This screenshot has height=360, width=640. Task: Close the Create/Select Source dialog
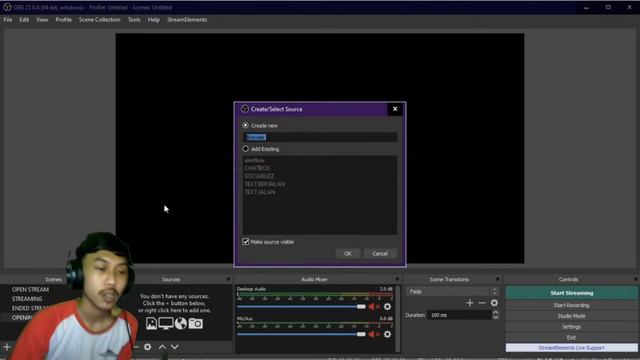pyautogui.click(x=395, y=109)
